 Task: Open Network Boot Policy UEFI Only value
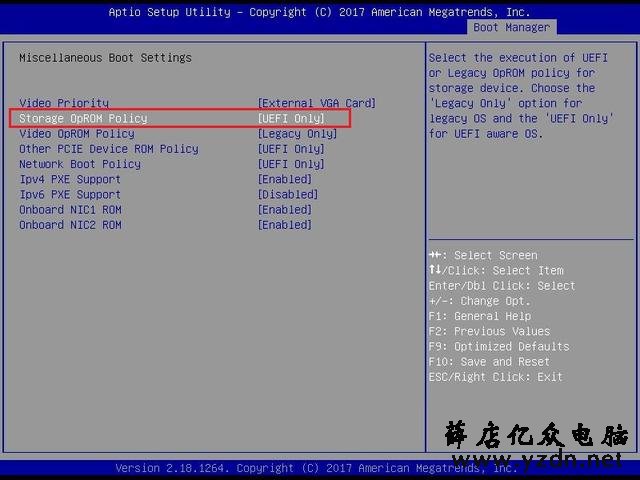(291, 164)
